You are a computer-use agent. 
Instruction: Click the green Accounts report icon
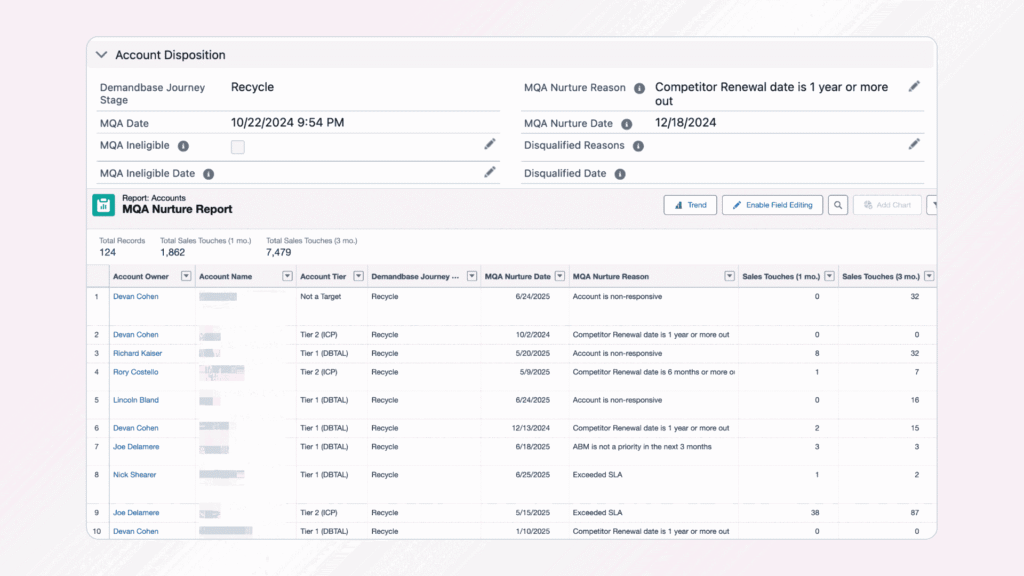(105, 204)
